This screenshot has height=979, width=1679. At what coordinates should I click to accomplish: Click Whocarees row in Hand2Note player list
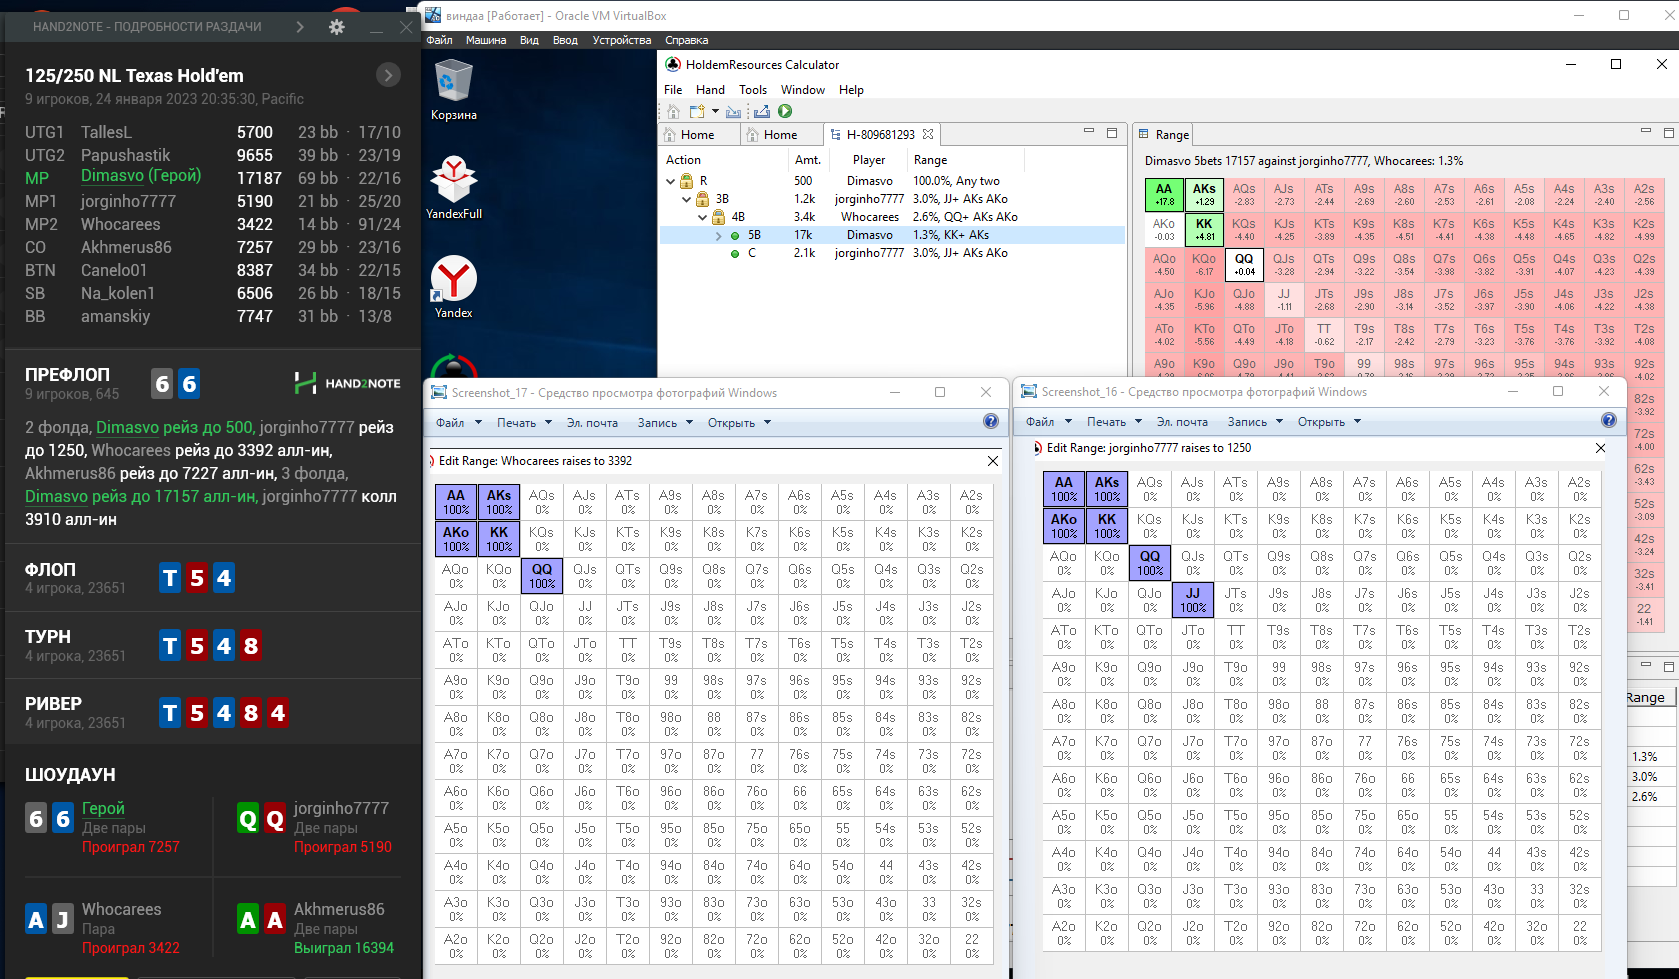pos(213,224)
